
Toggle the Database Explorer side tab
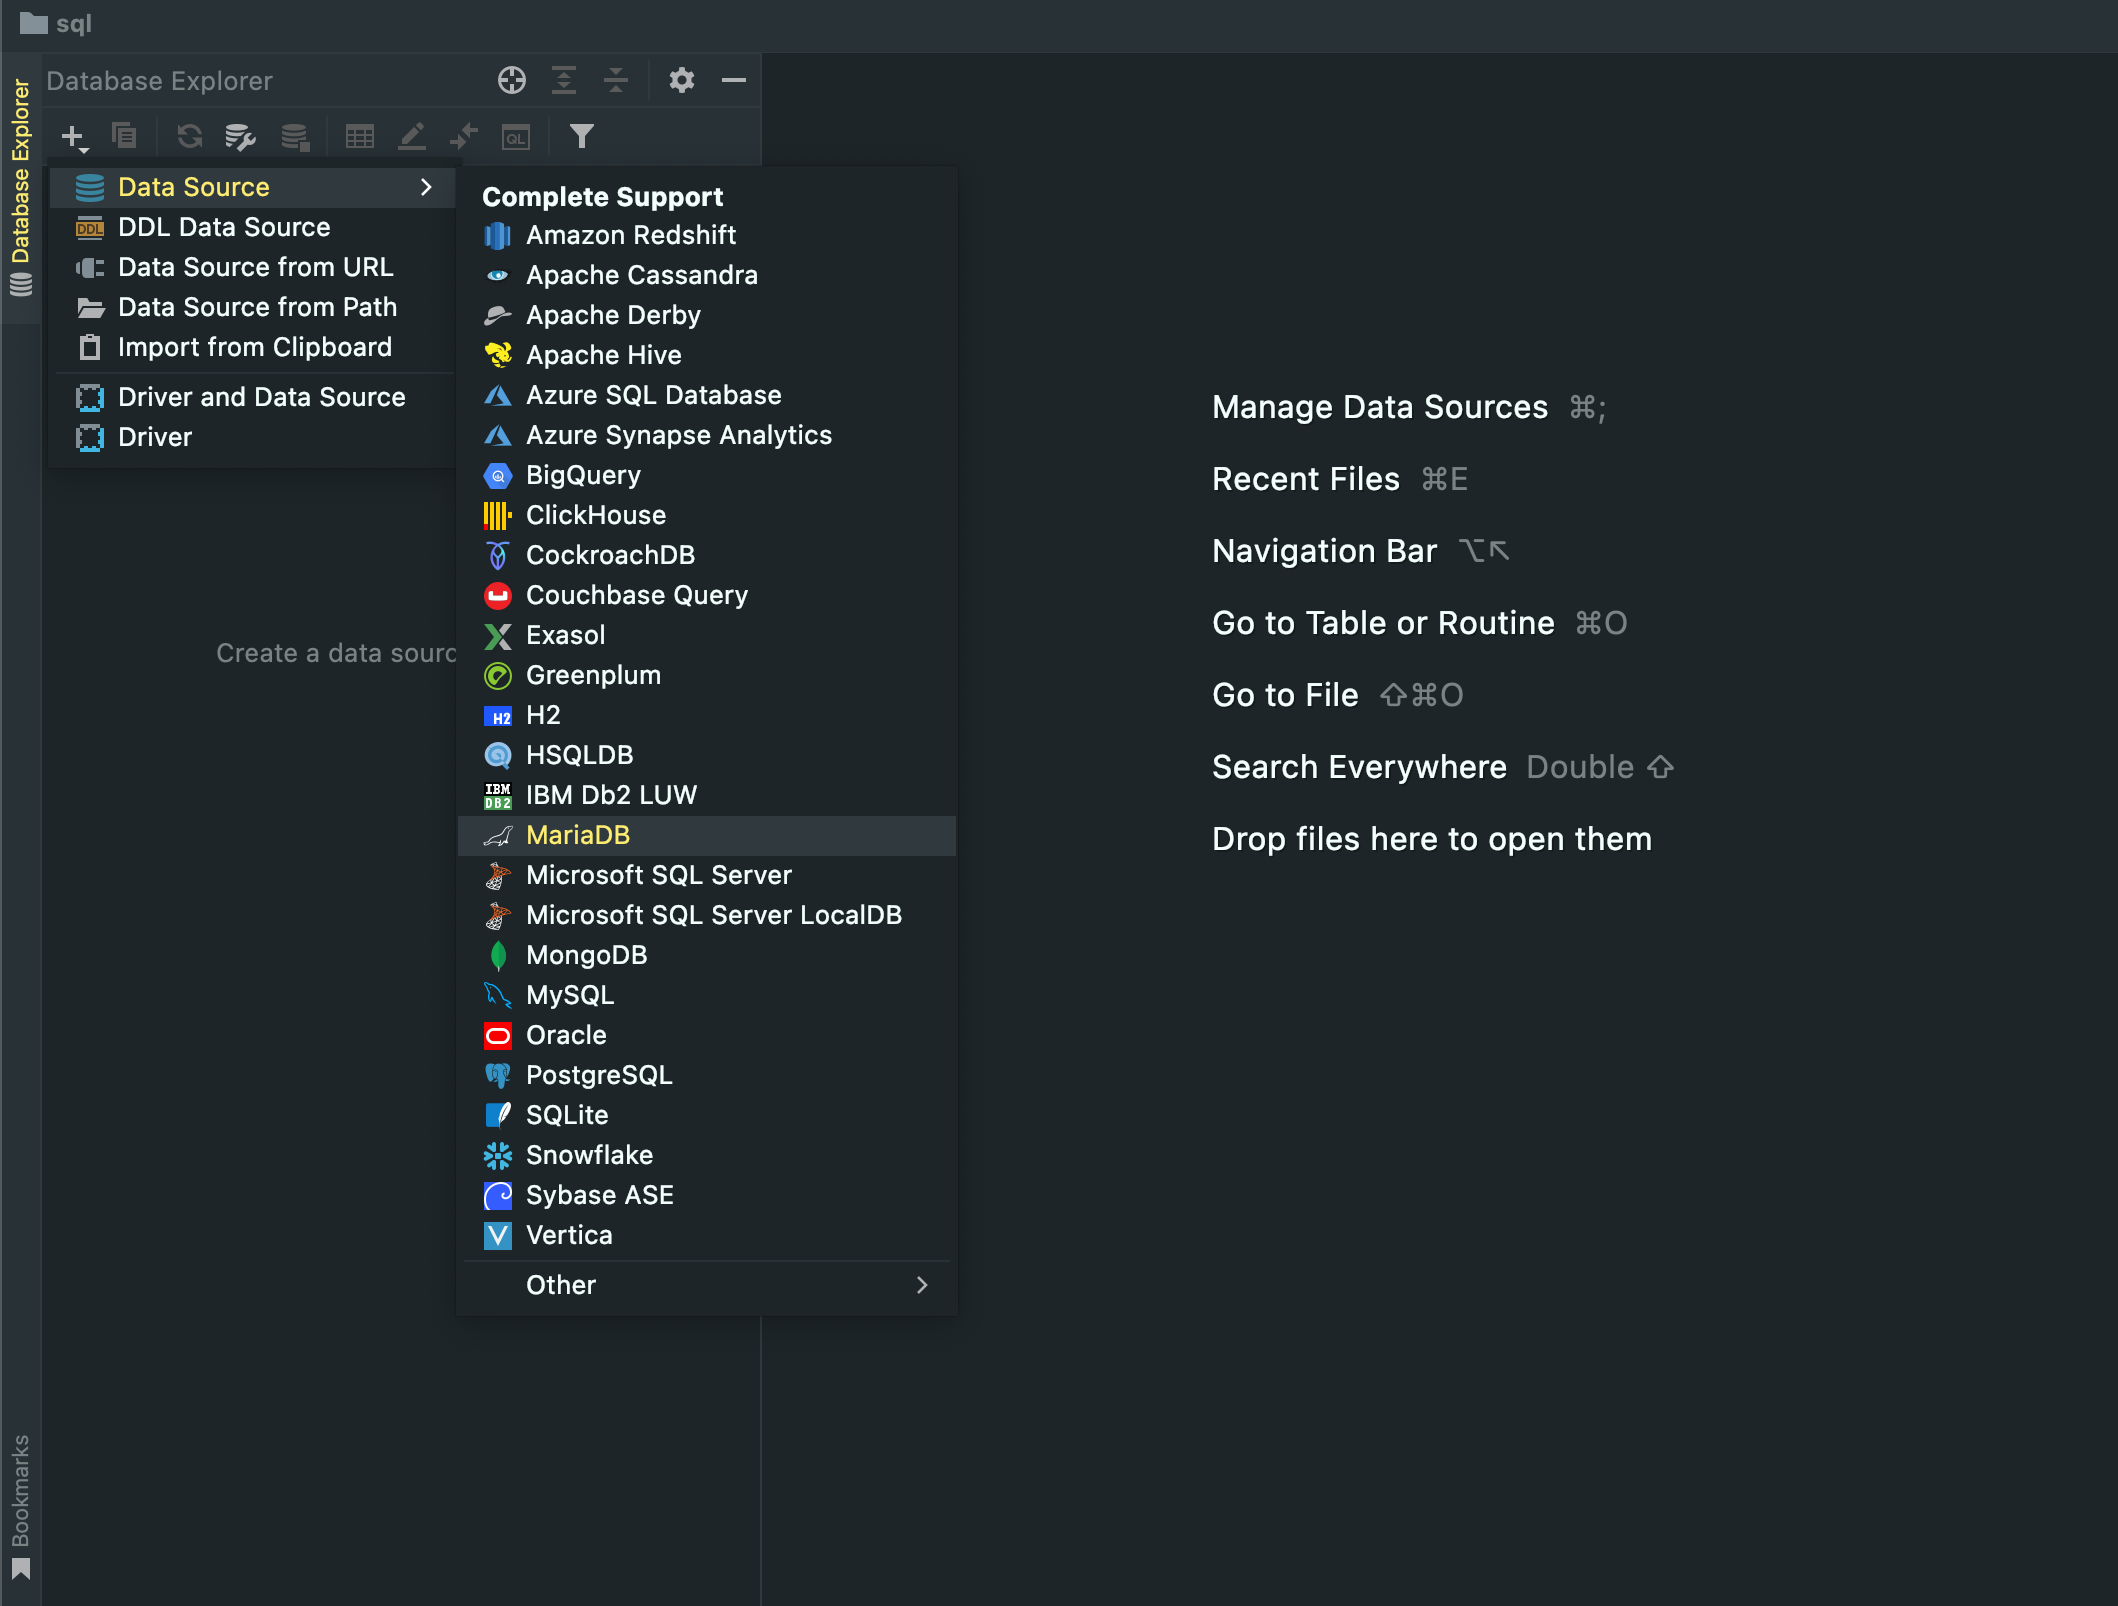20,188
